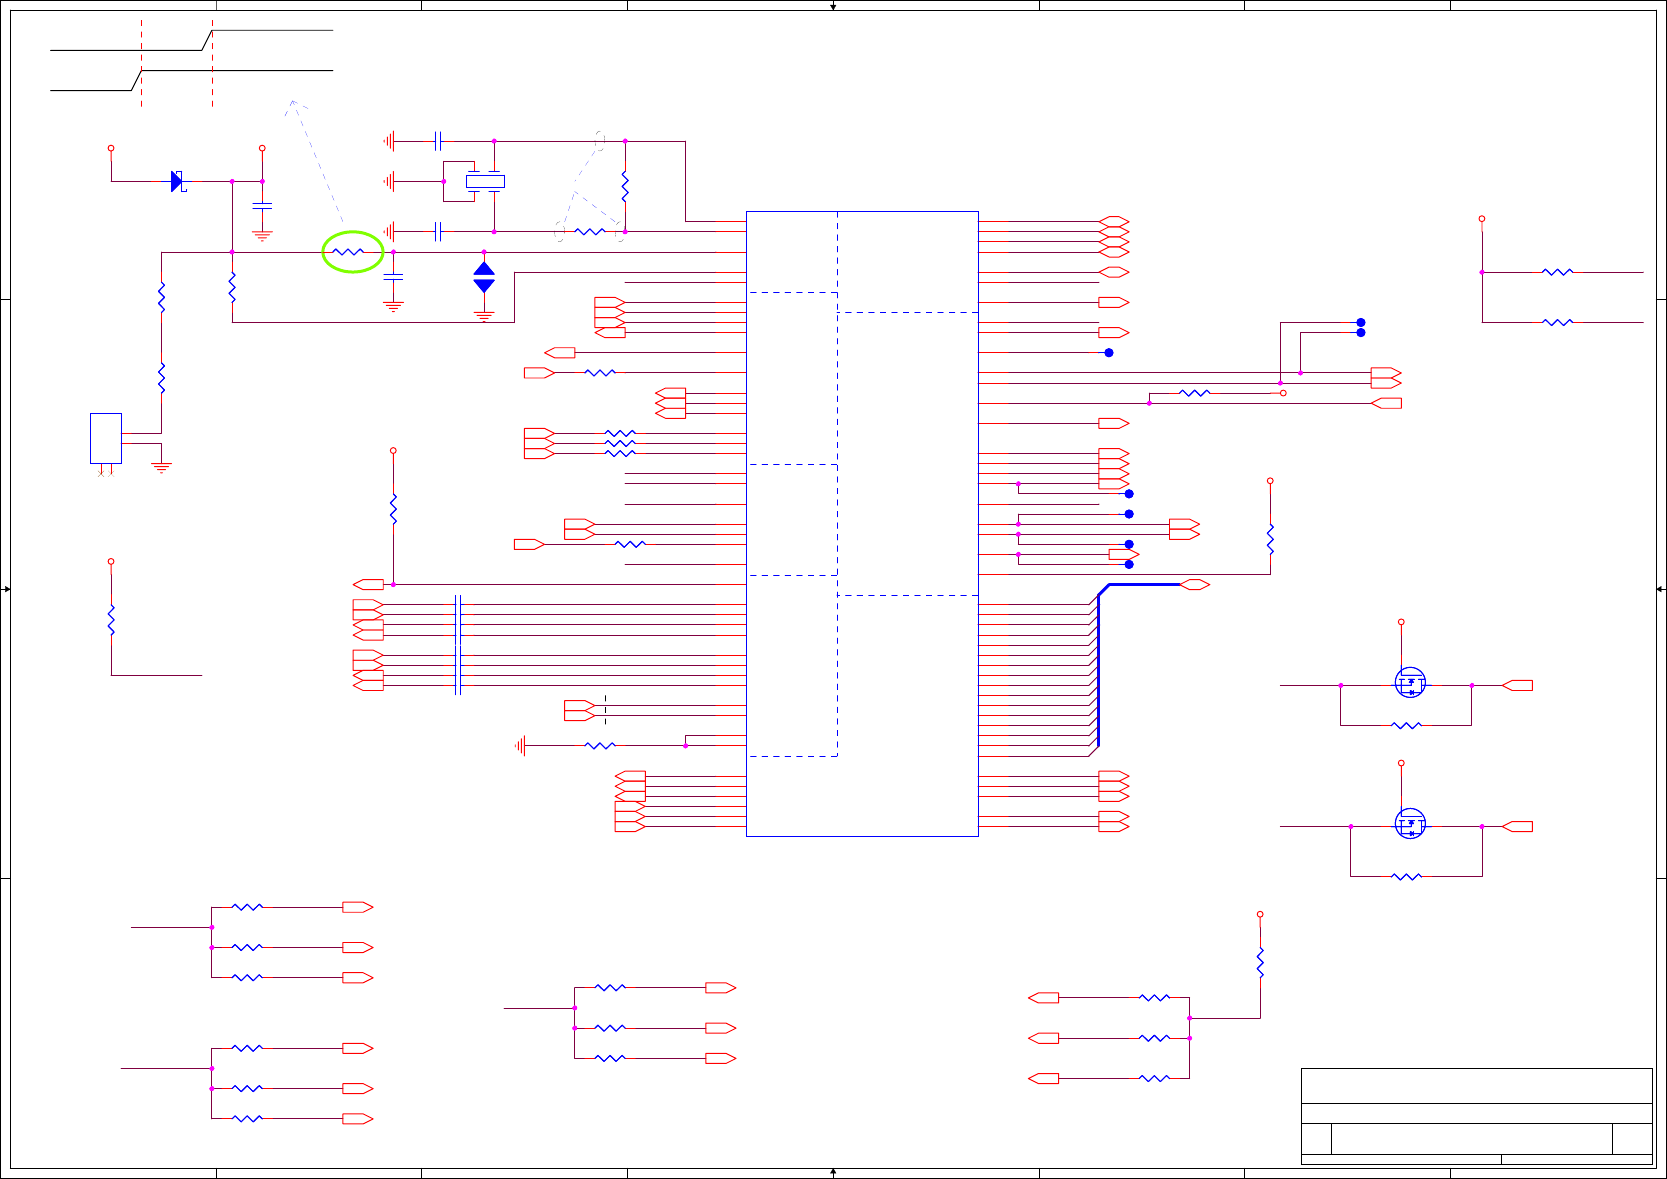The image size is (1667, 1179).
Task: Select the capacitor above the crystal
Action: [x=438, y=141]
